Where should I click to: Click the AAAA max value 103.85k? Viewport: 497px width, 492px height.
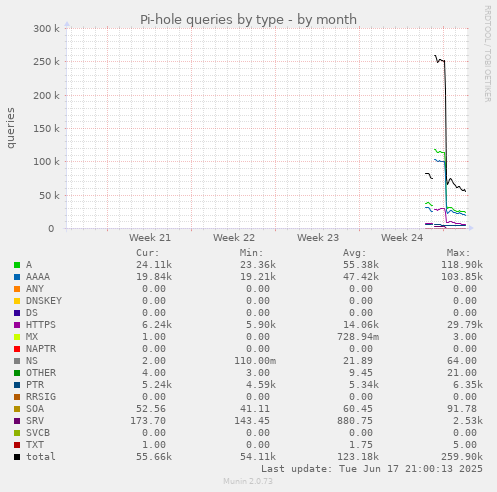point(462,277)
